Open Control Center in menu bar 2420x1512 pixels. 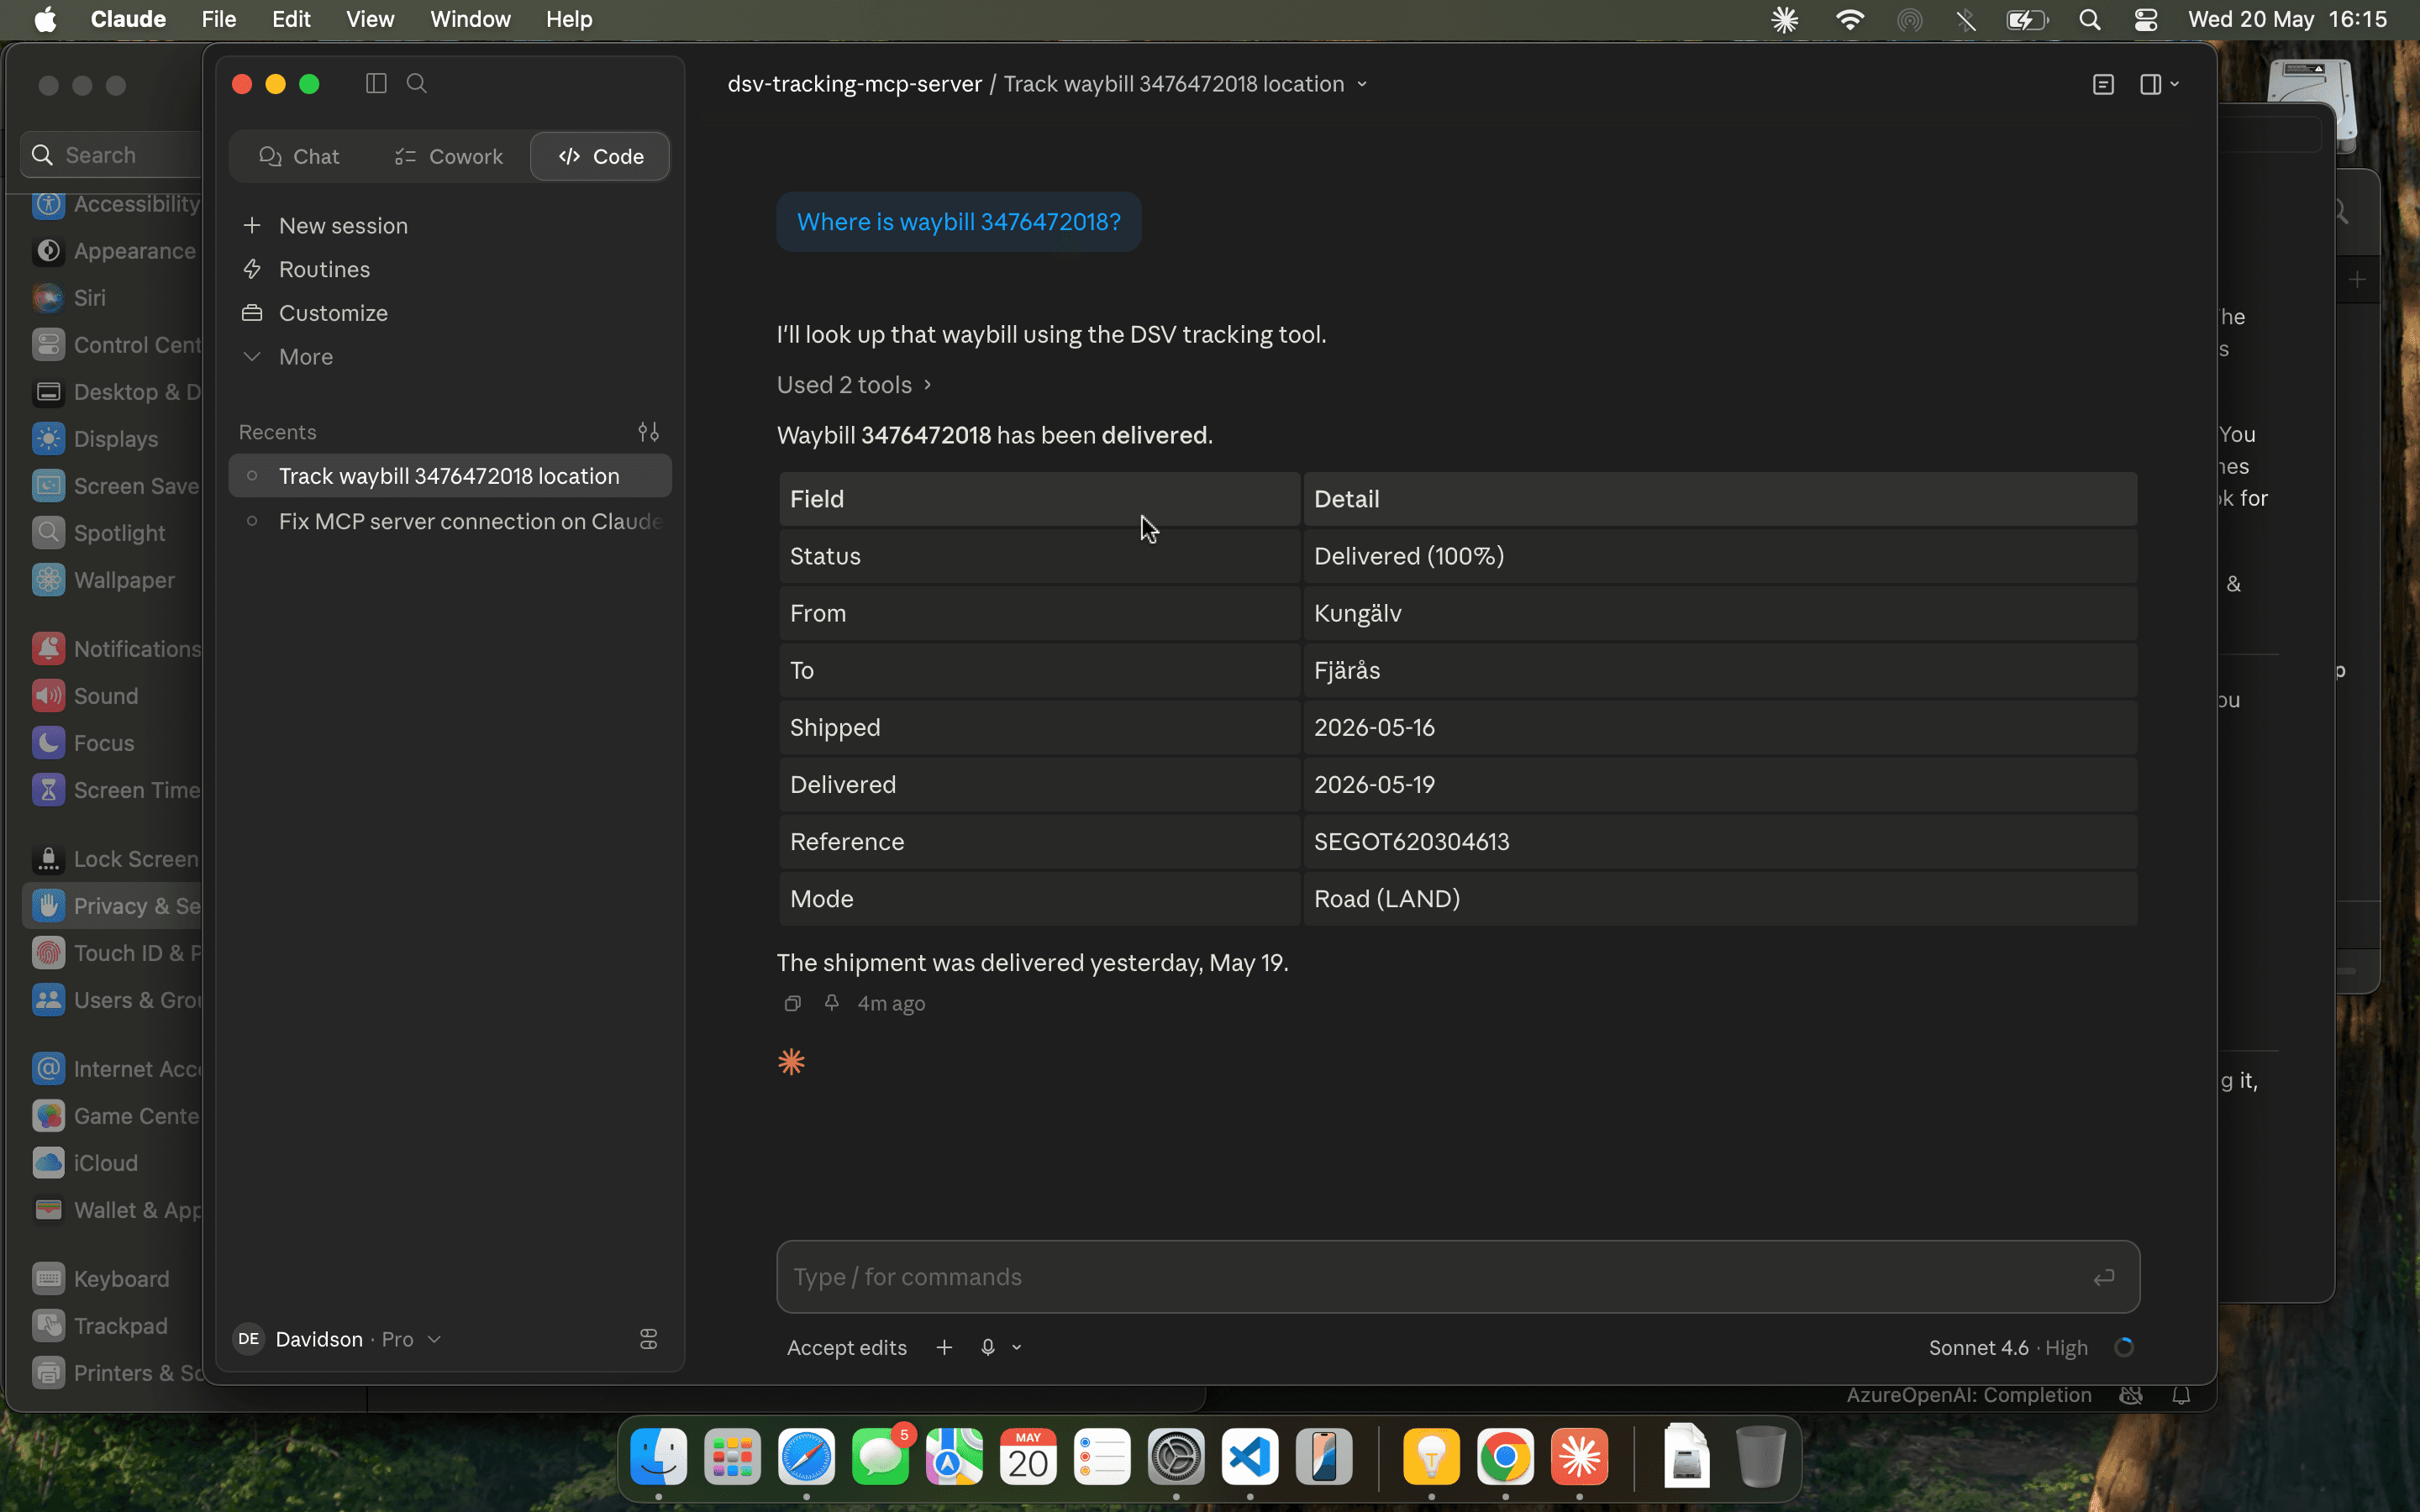pyautogui.click(x=2146, y=19)
